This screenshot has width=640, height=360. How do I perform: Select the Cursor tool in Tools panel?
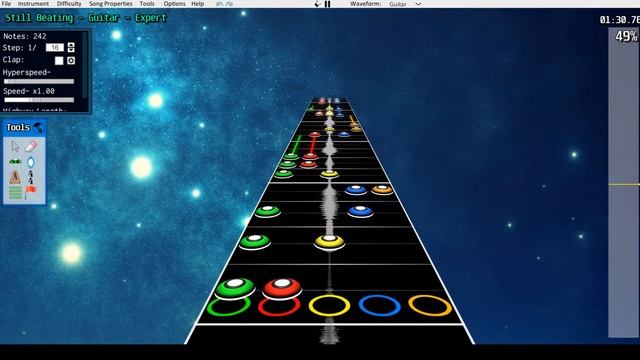[15, 146]
